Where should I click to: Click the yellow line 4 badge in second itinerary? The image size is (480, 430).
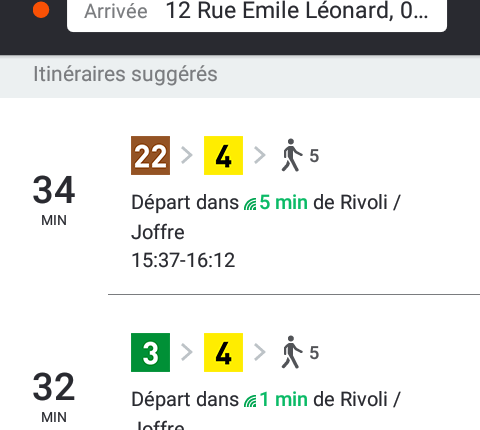(x=223, y=352)
